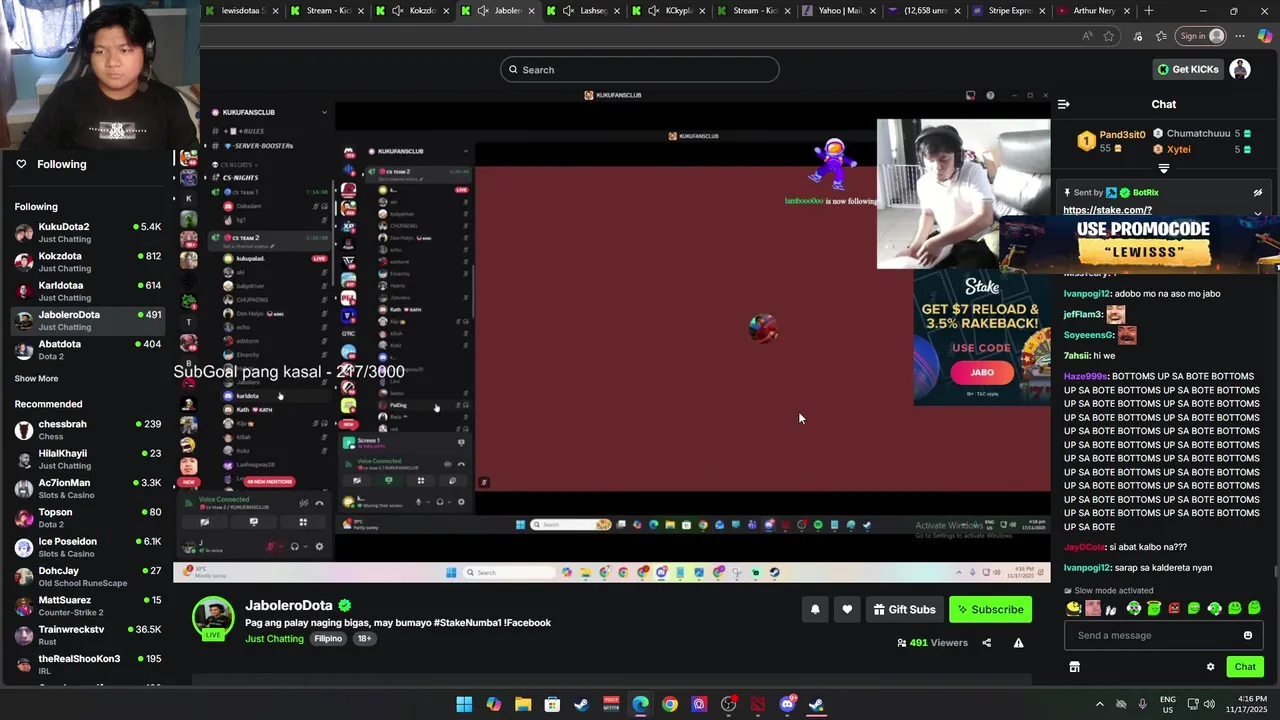The image size is (1280, 720).
Task: Open the user profile avatar next to Get KICKs
Action: click(1240, 69)
